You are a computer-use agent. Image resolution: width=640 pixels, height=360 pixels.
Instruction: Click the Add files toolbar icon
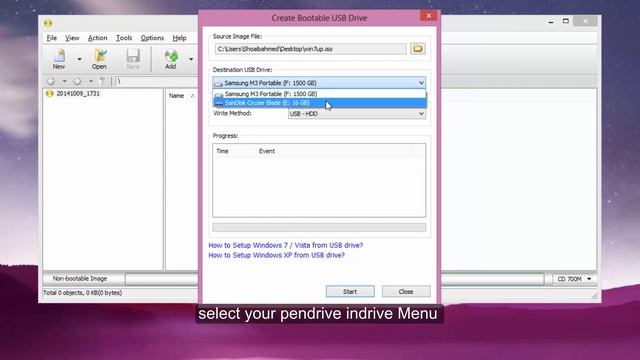click(x=171, y=59)
